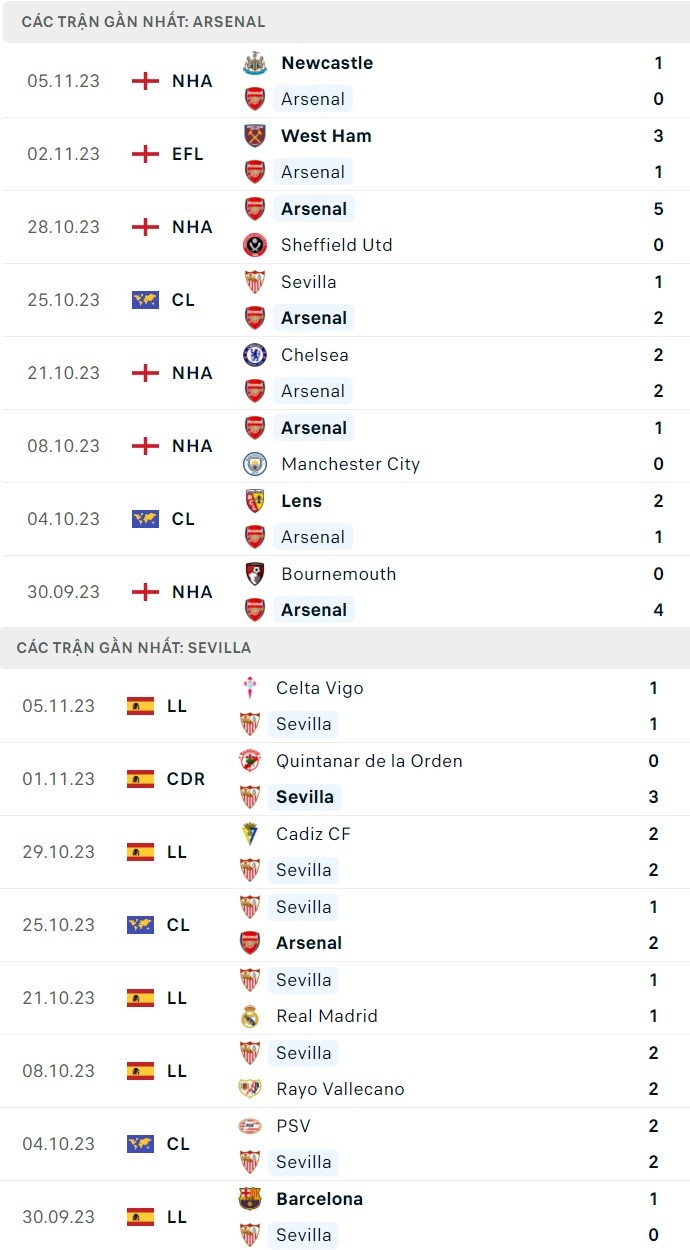The image size is (690, 1250).
Task: Click the 'Các trận gần nhất: Arsenal' header
Action: 143,21
